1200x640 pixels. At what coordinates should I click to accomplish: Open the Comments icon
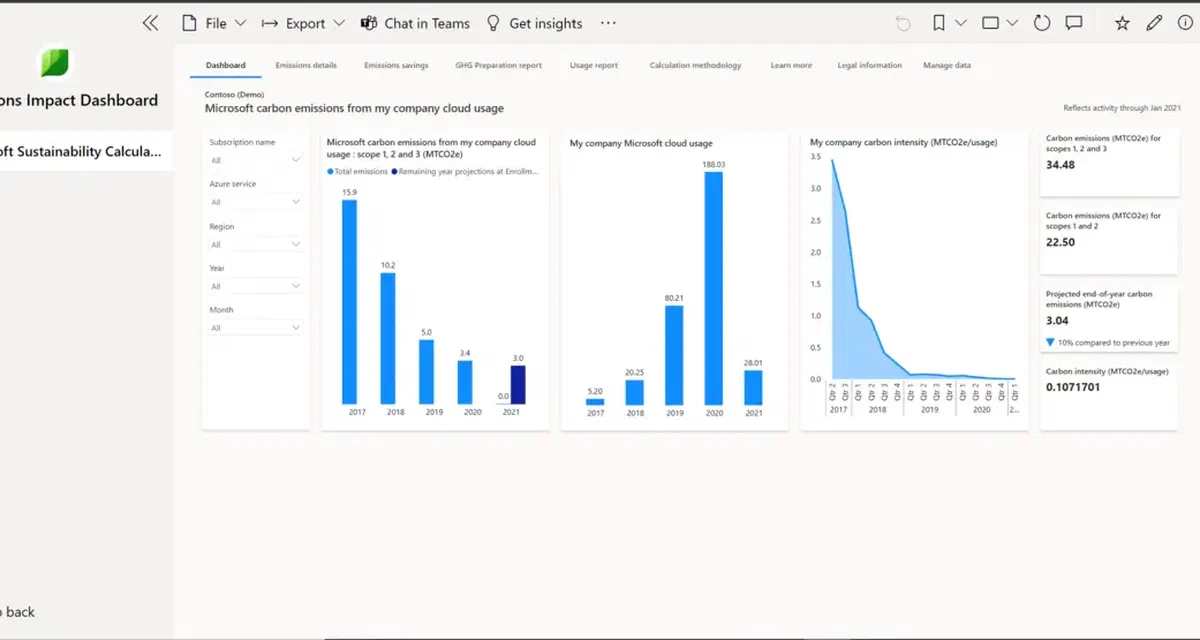click(x=1074, y=22)
